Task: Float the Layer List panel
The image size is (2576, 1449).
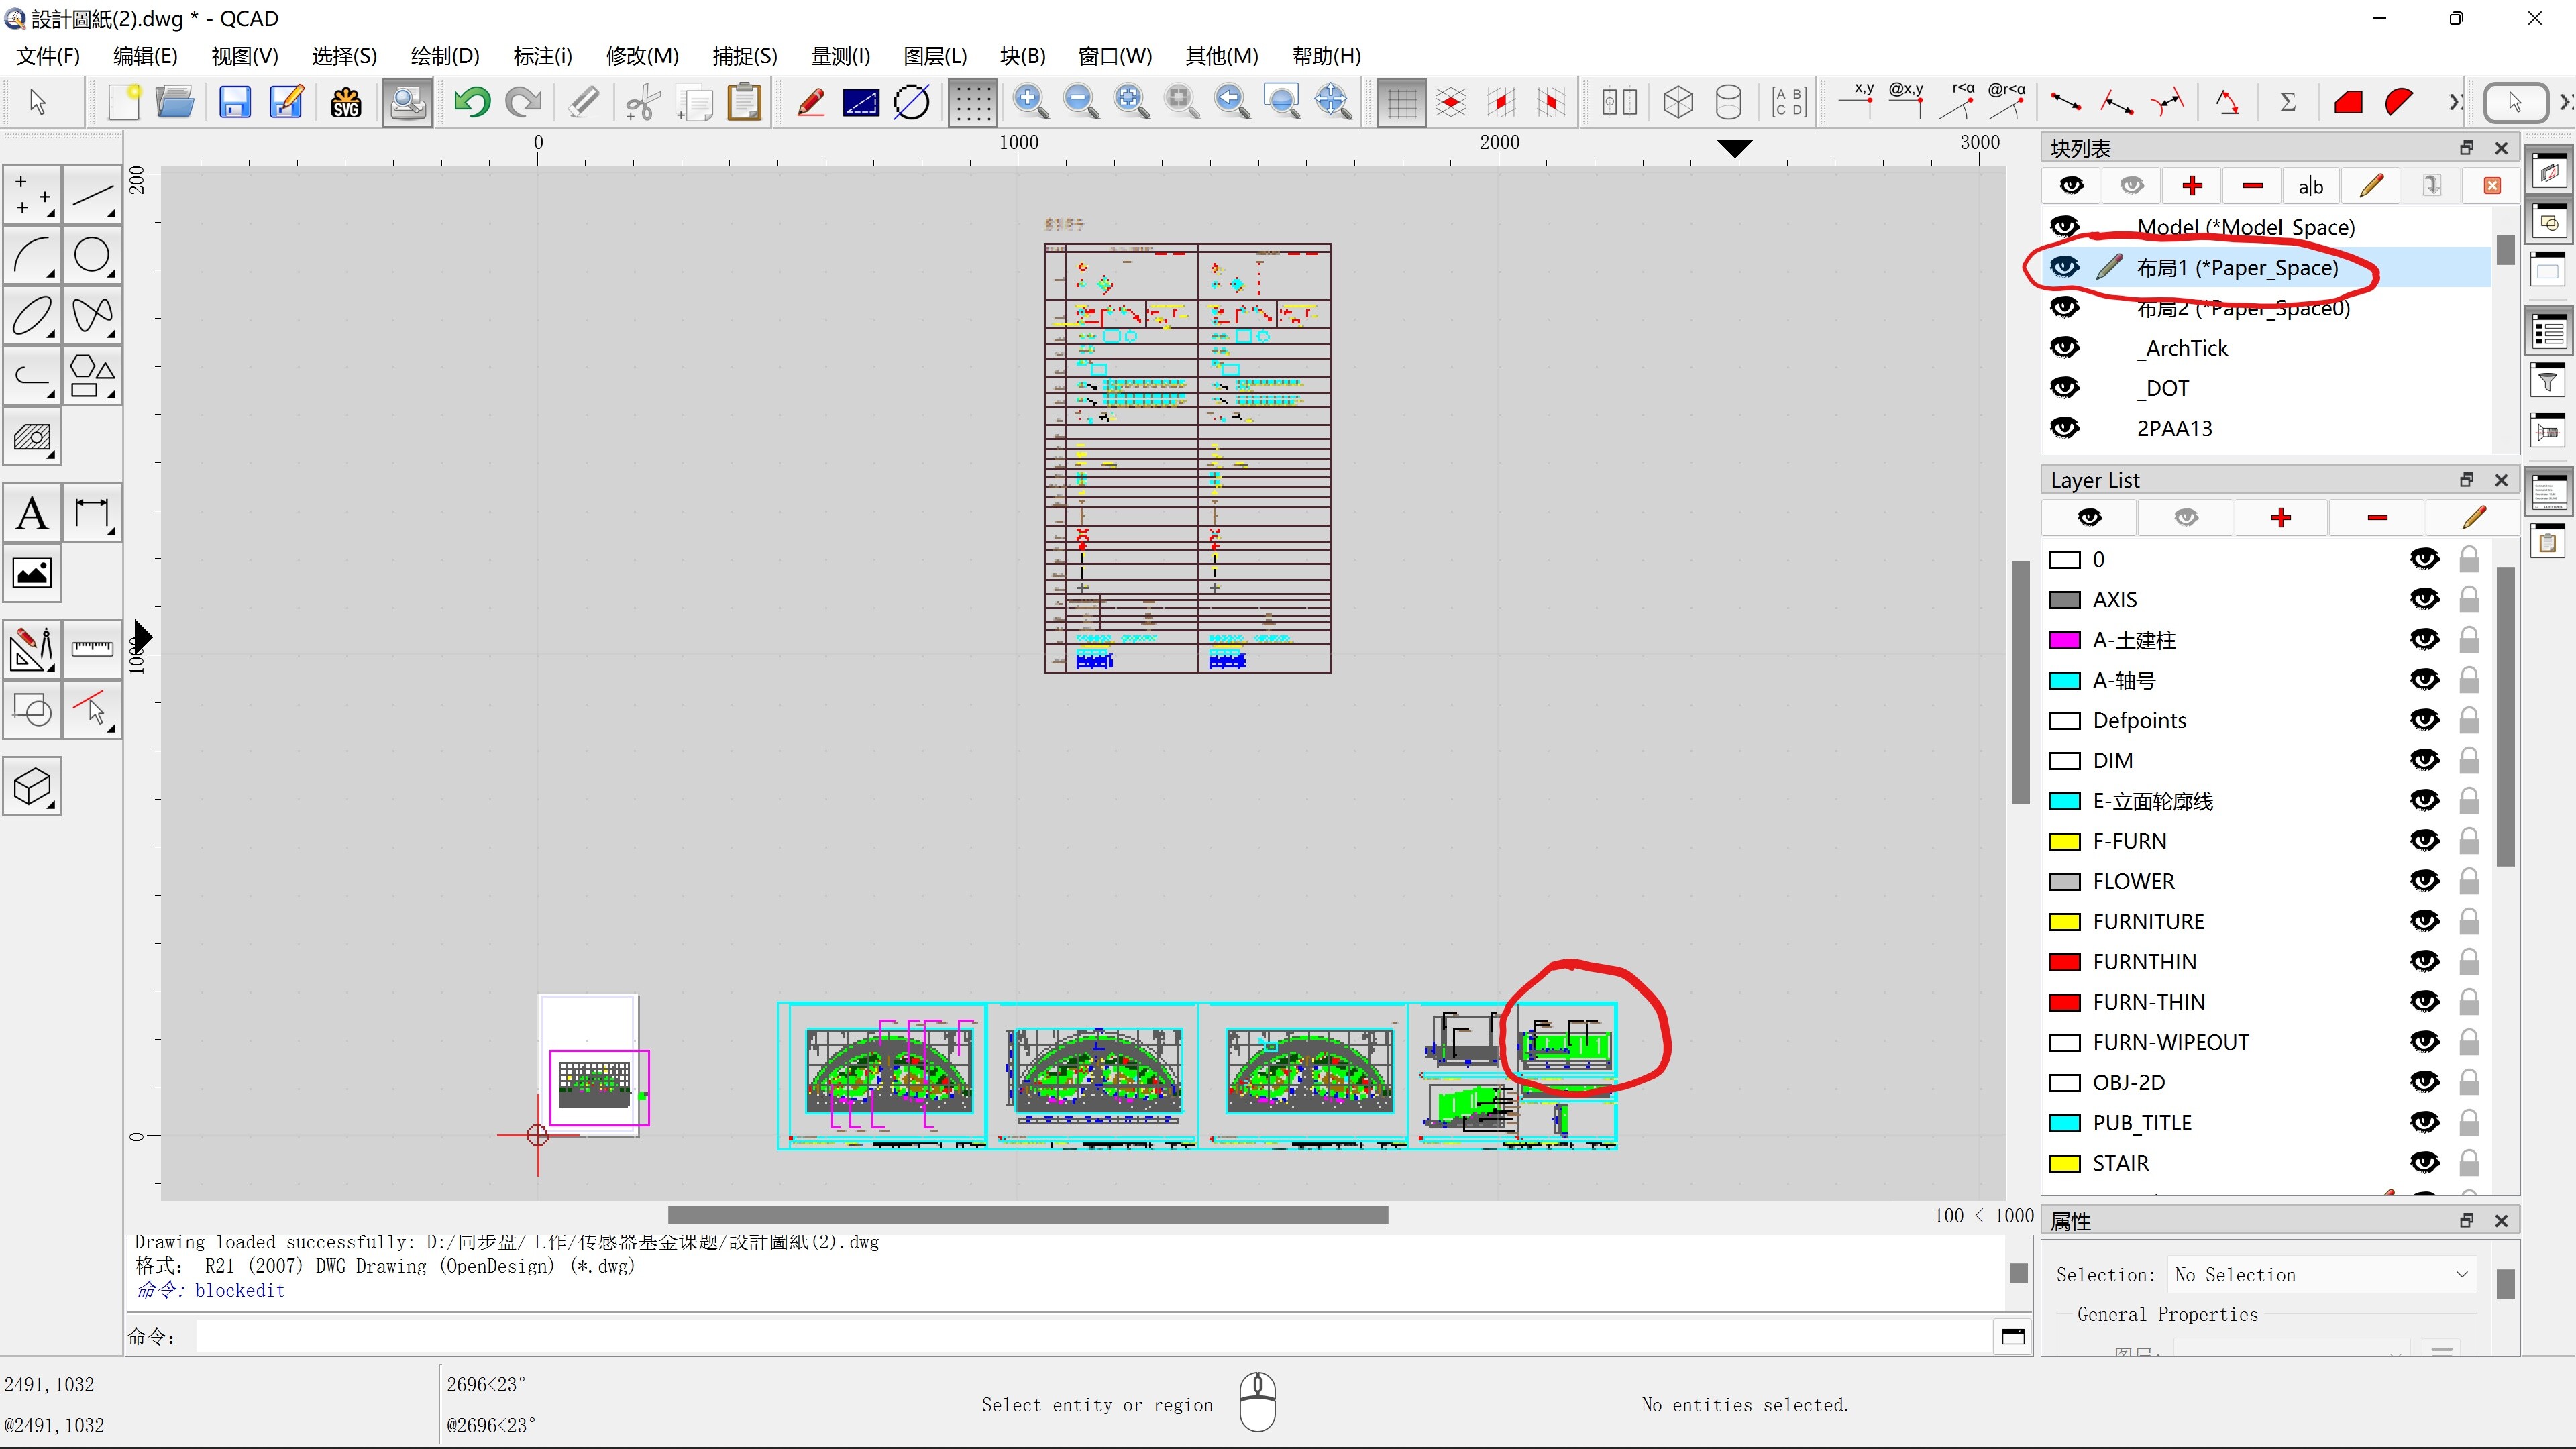Action: coord(2466,480)
